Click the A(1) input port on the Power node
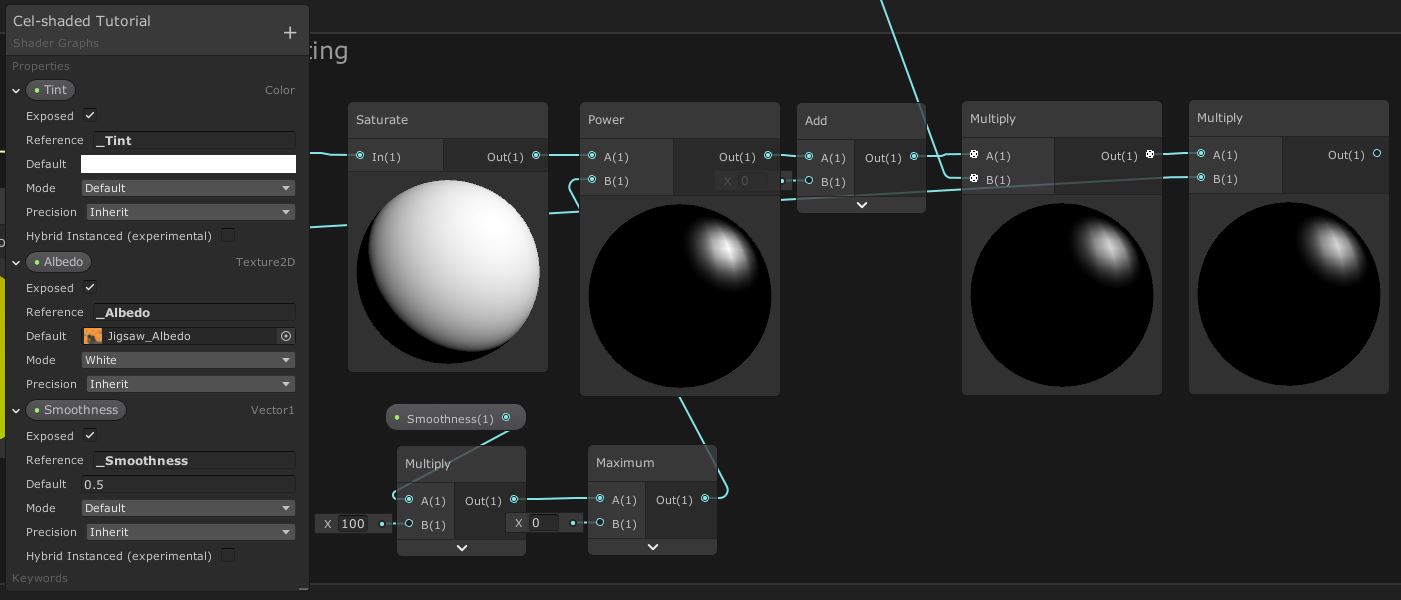Viewport: 1401px width, 600px height. tap(593, 156)
